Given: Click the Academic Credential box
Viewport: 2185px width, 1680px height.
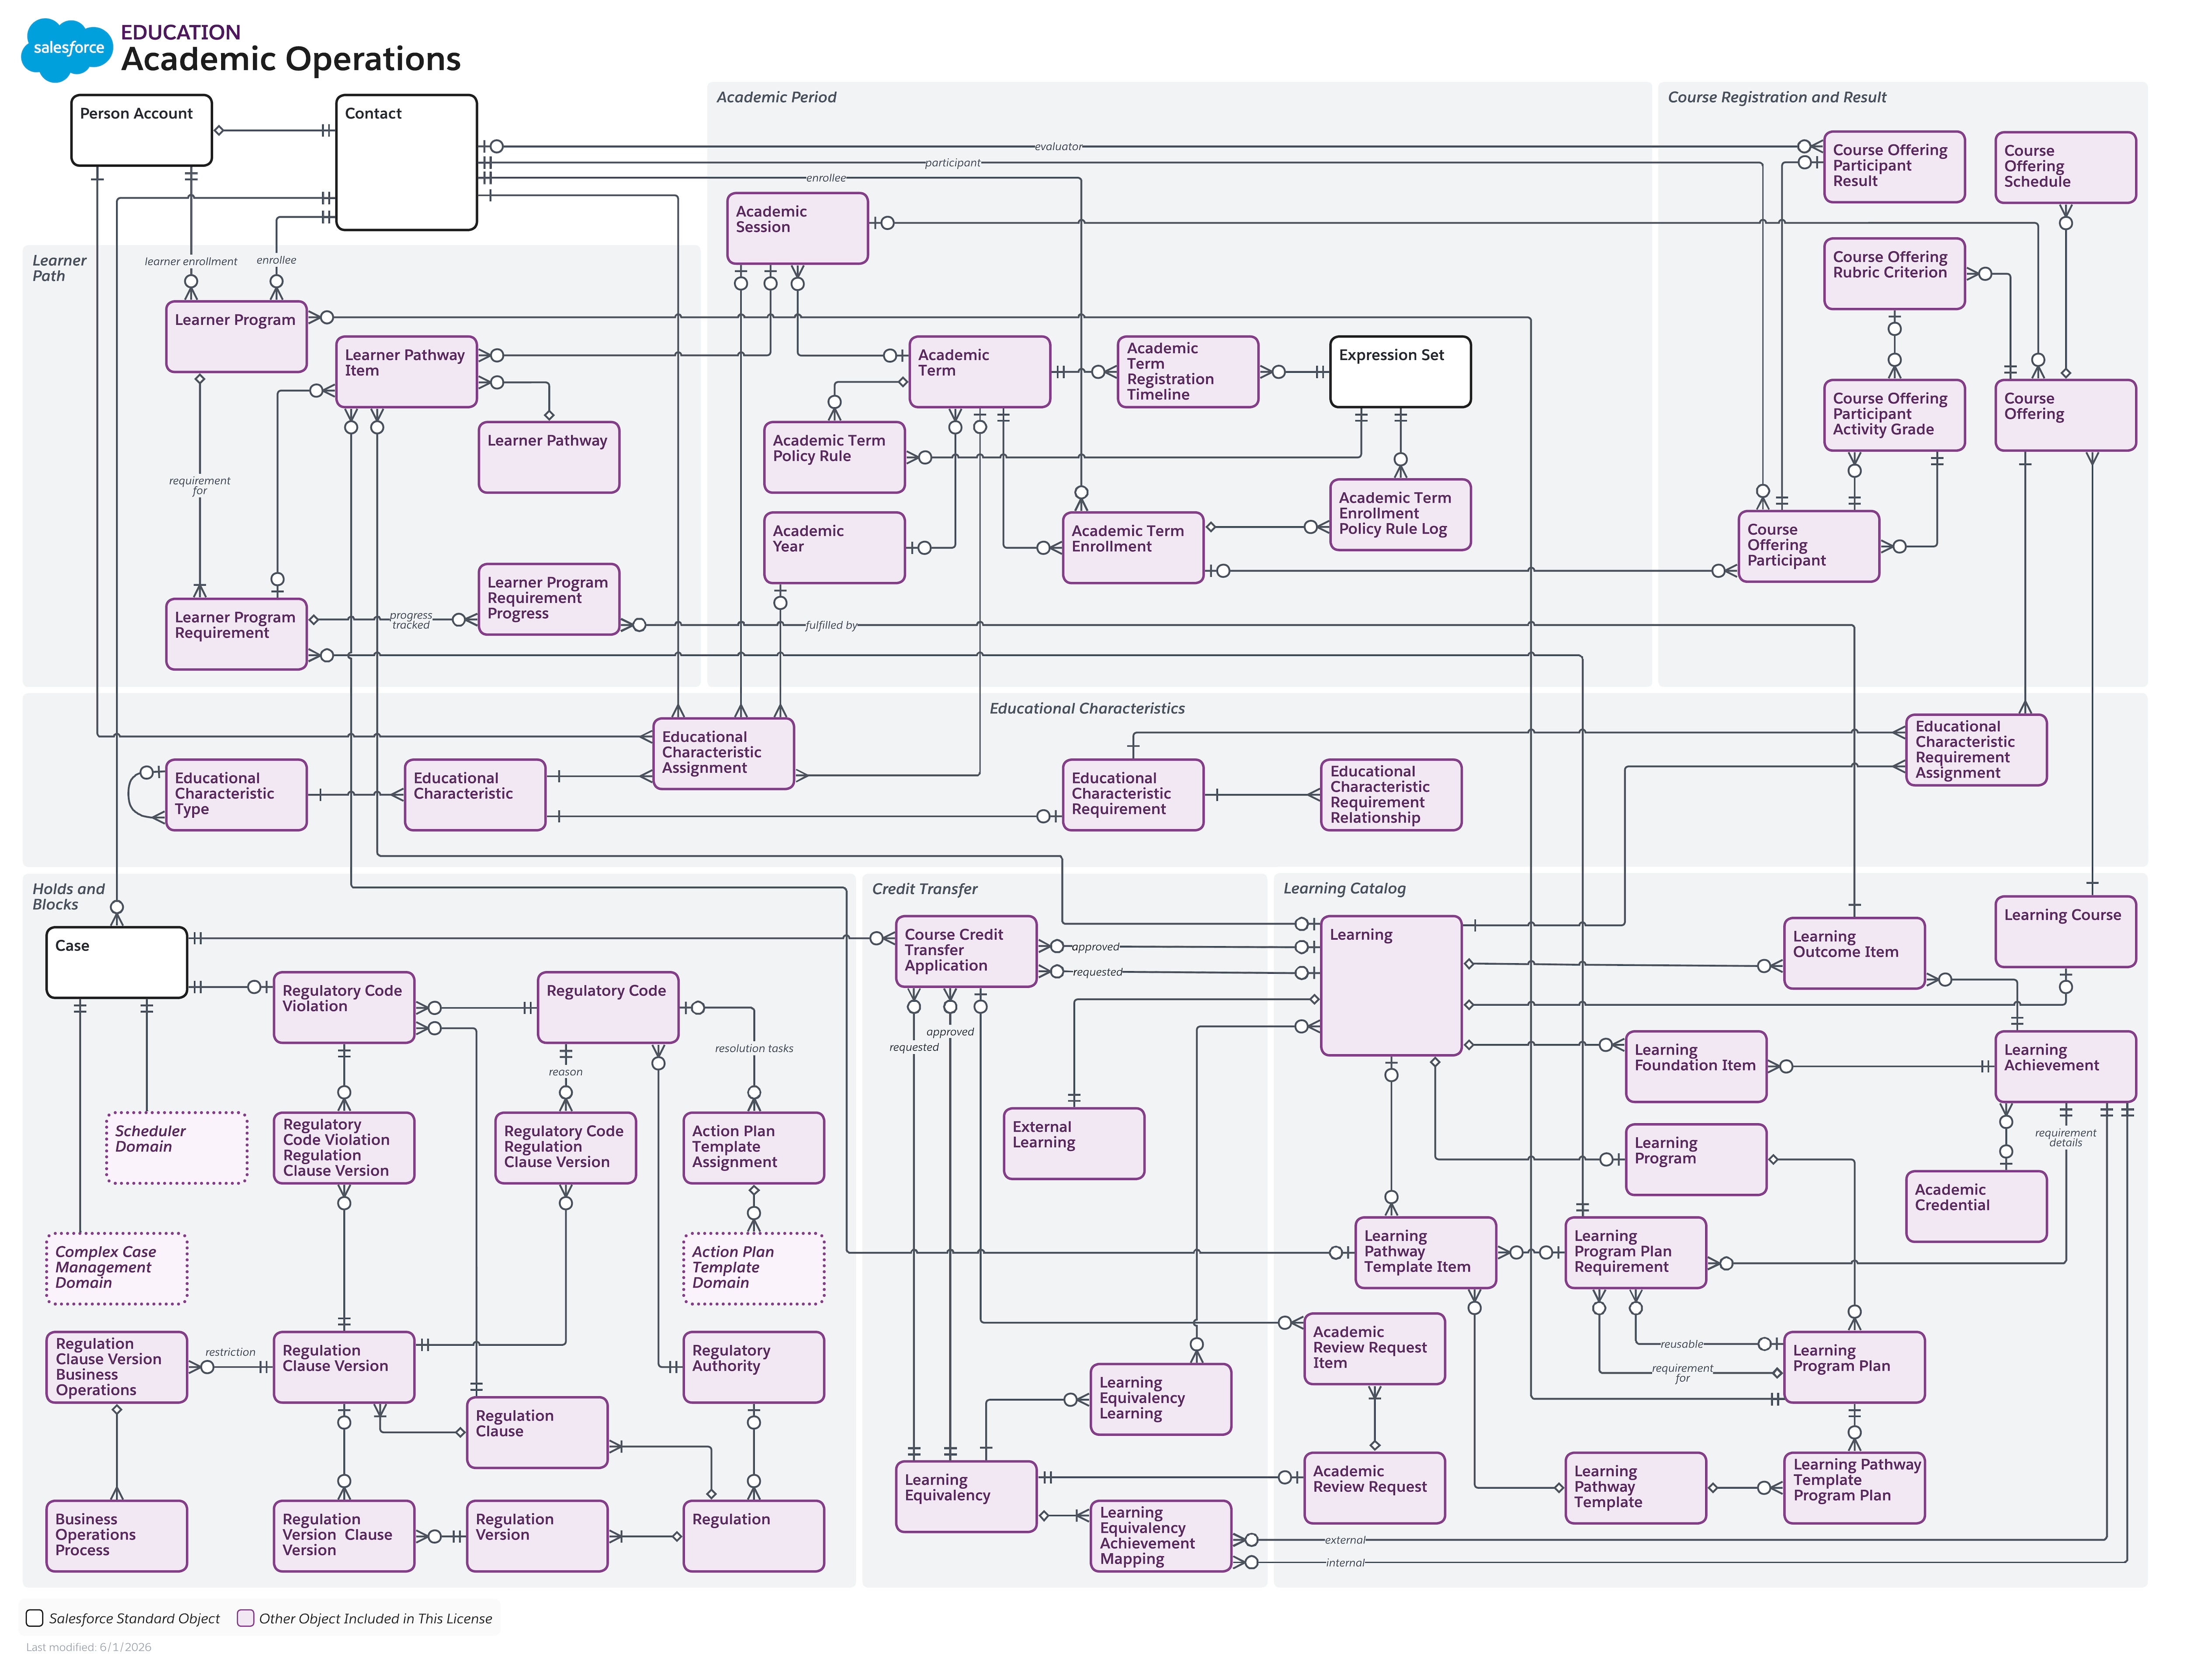Looking at the screenshot, I should tap(1976, 1207).
